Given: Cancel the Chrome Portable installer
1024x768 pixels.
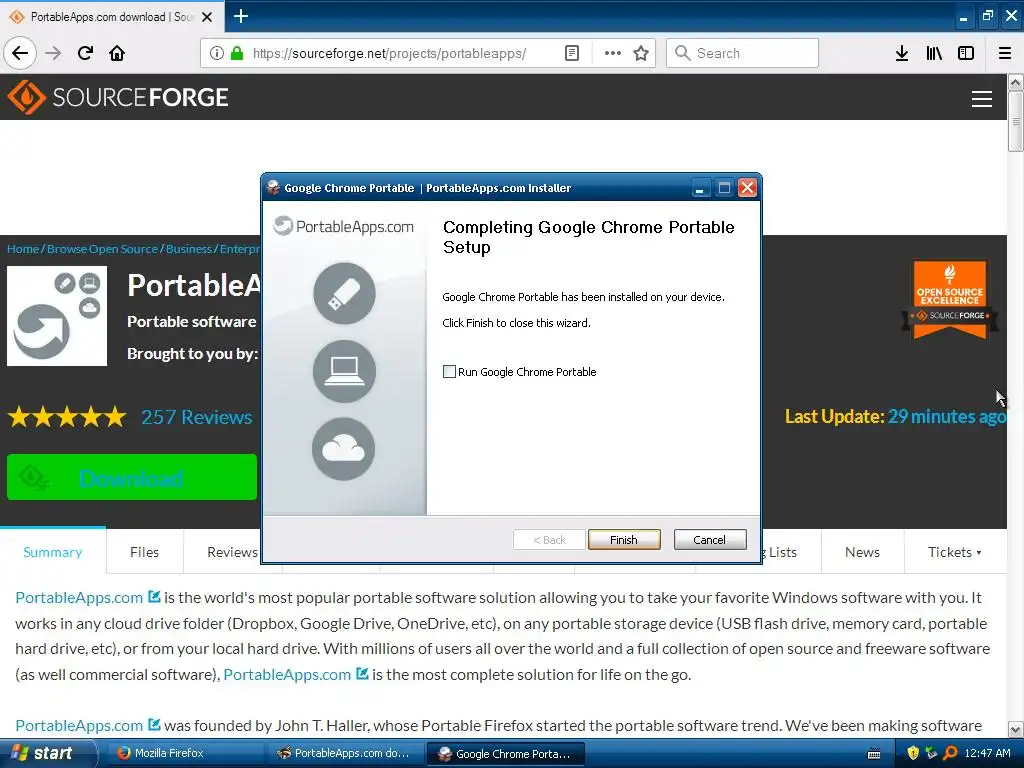Looking at the screenshot, I should tap(709, 539).
